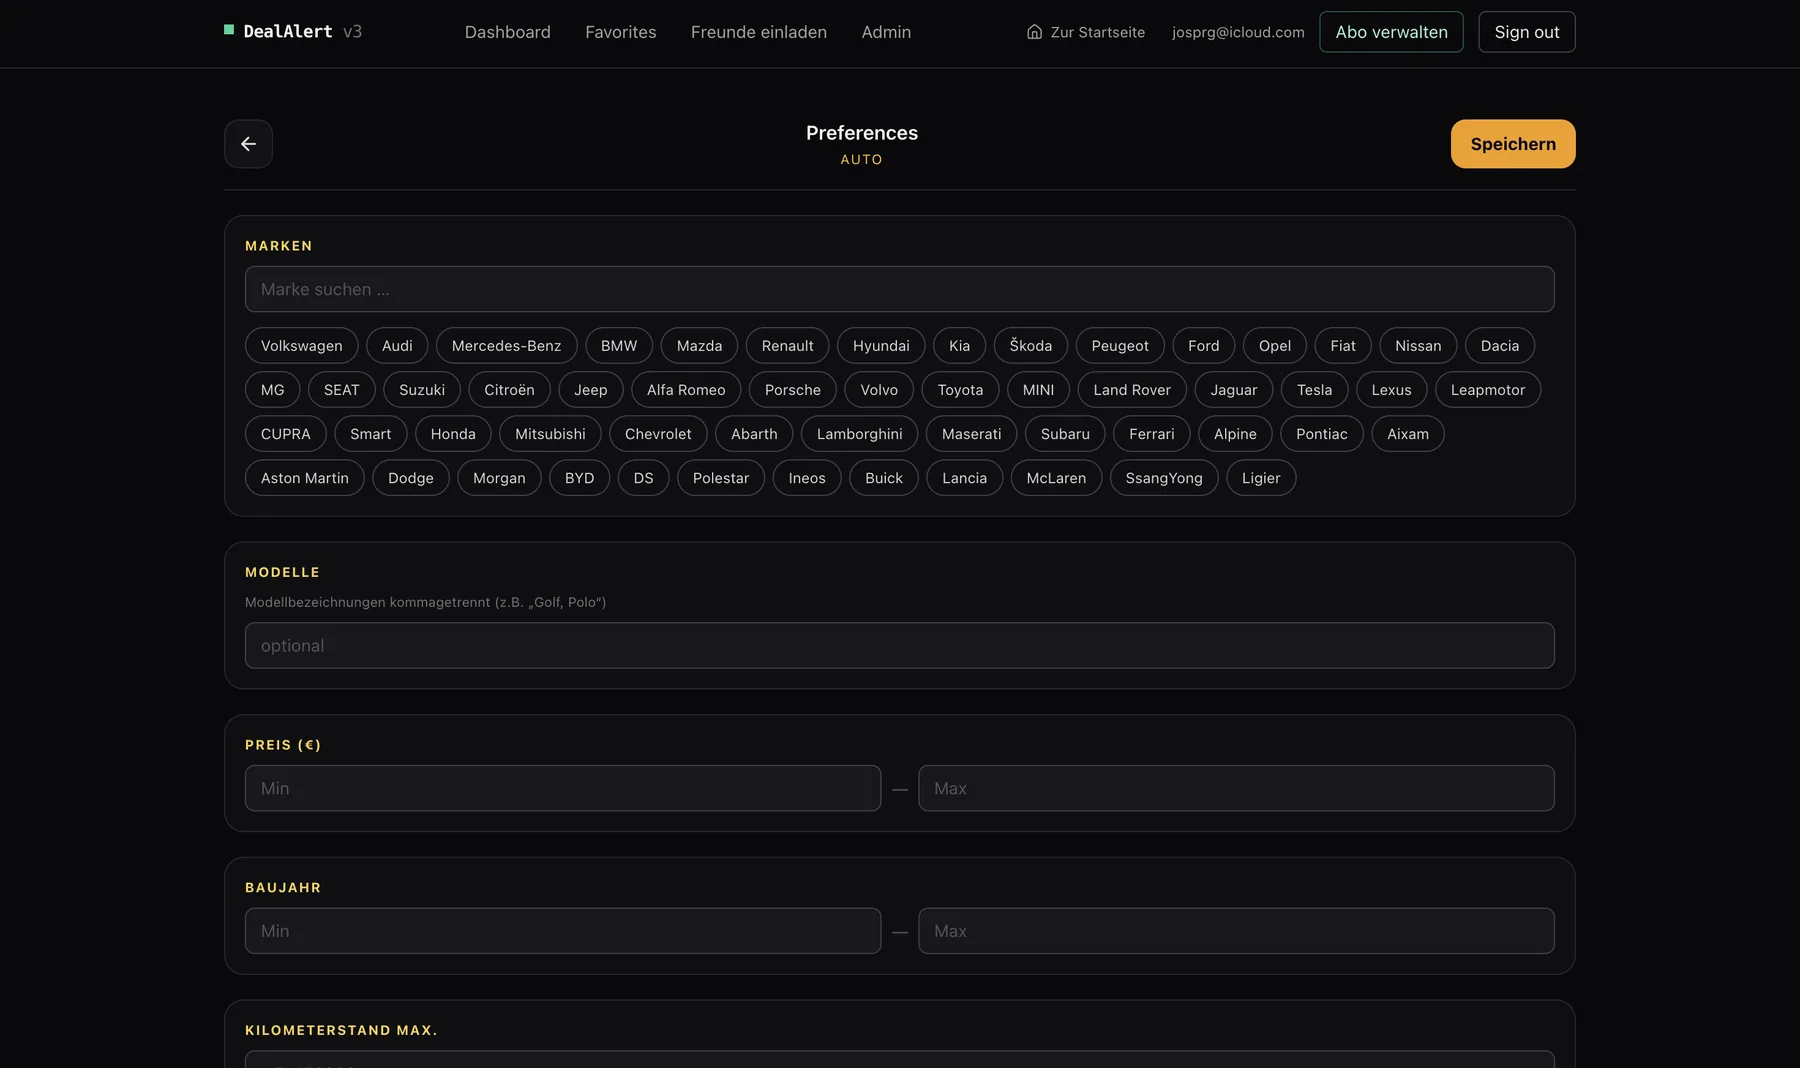This screenshot has width=1800, height=1068.
Task: Save preferences with Speichern
Action: 1513,144
